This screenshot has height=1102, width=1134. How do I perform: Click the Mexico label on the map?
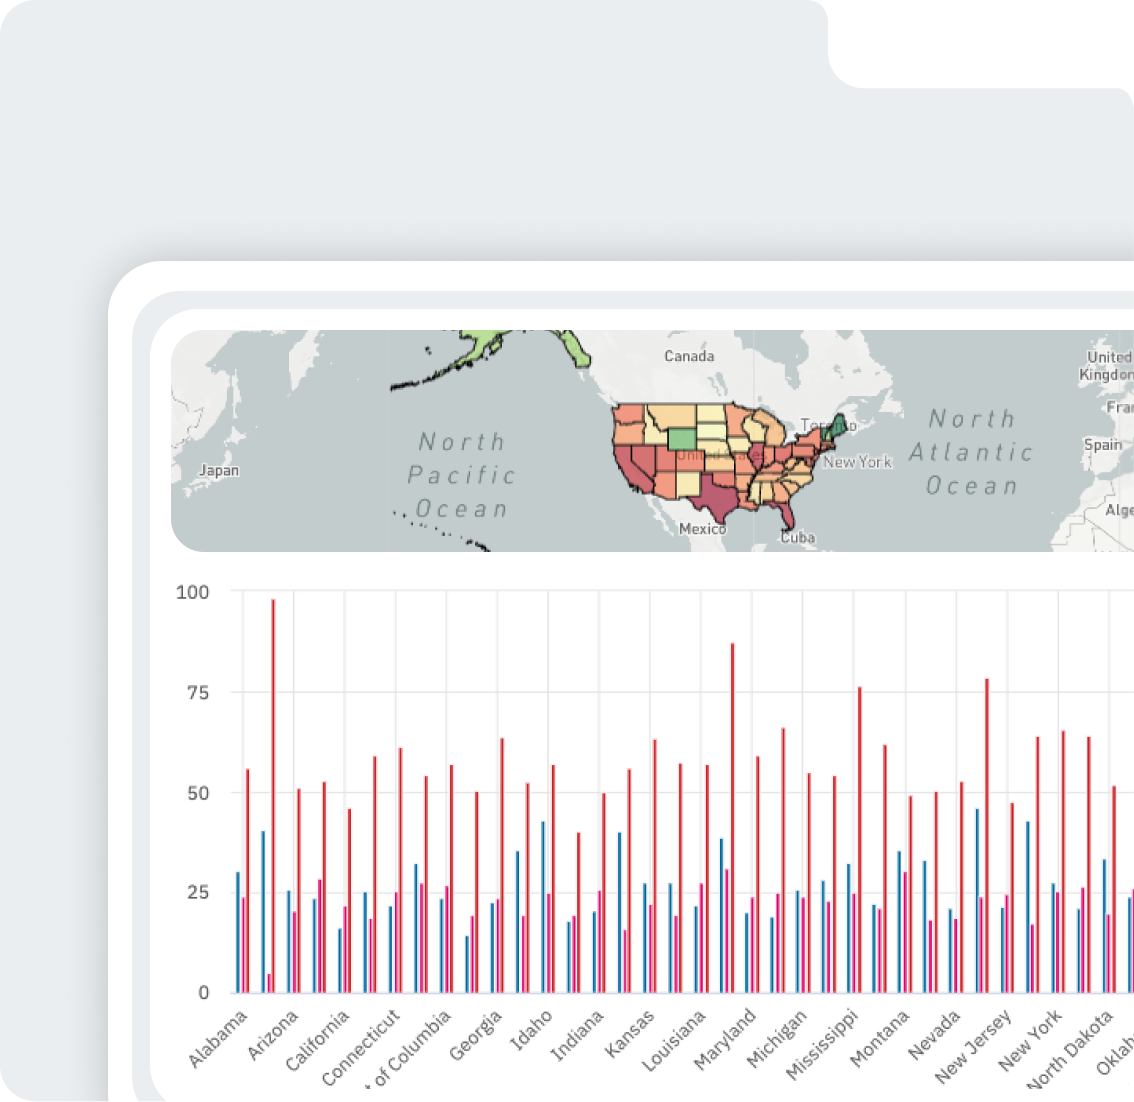coord(702,529)
